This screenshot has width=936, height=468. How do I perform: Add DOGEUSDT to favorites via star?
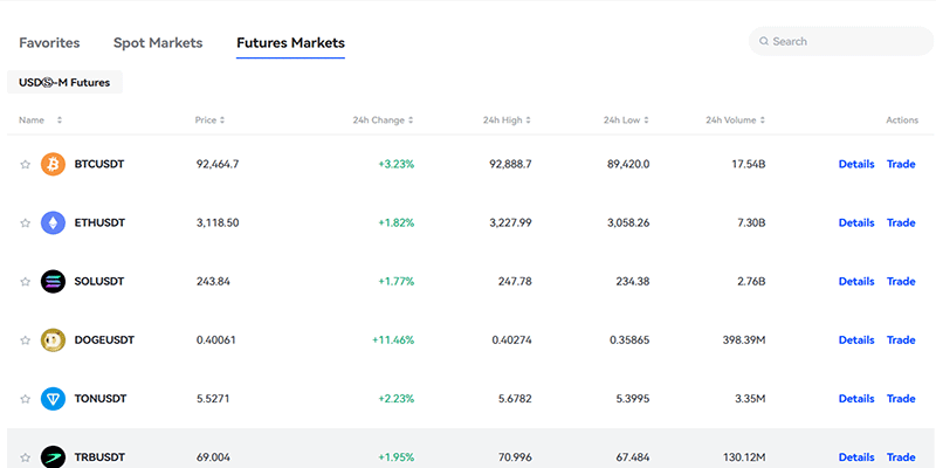[26, 340]
